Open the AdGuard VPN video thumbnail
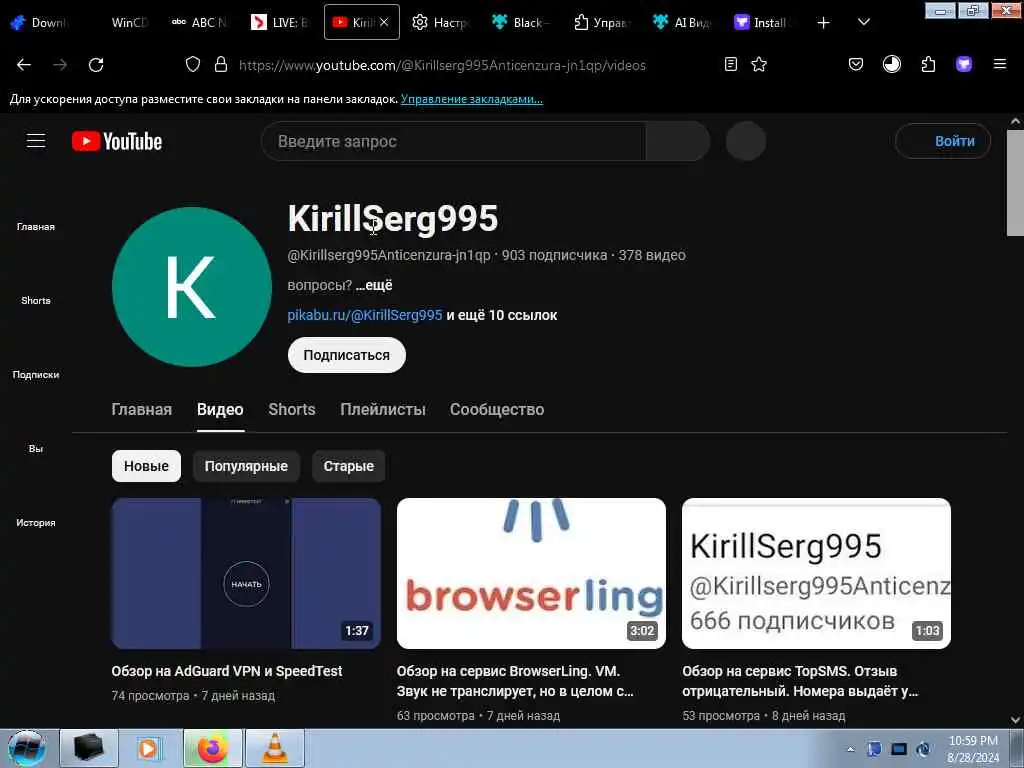This screenshot has width=1024, height=768. coord(246,573)
